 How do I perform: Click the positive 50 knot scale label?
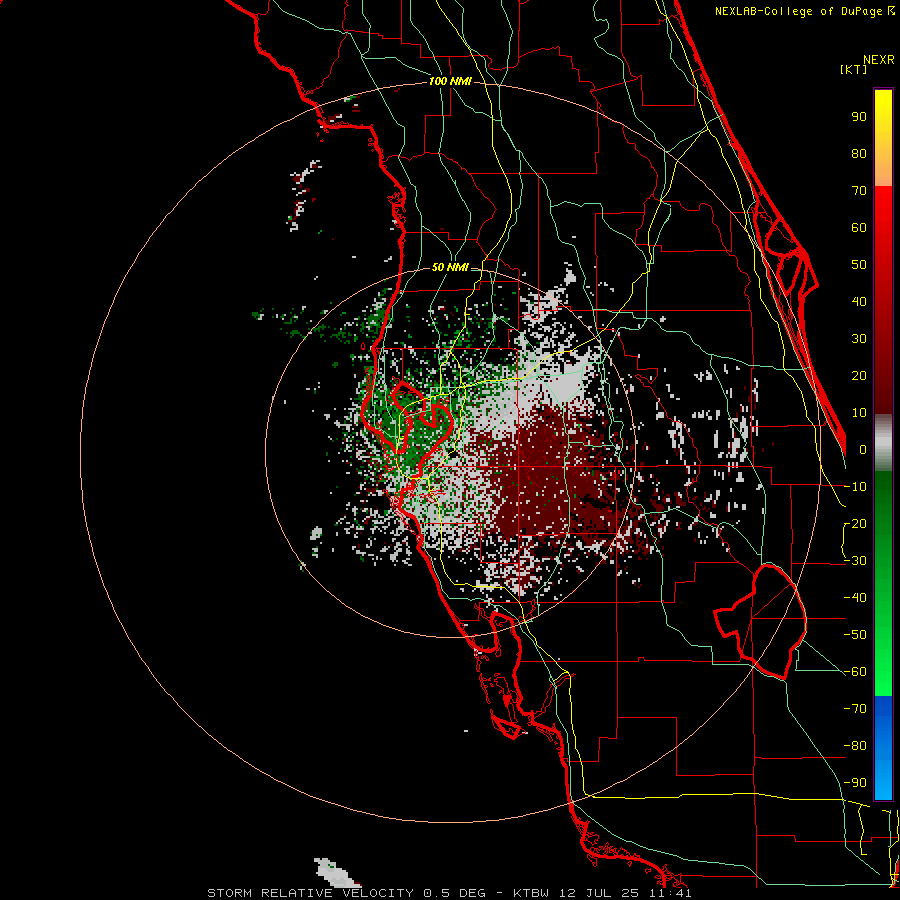coord(859,265)
